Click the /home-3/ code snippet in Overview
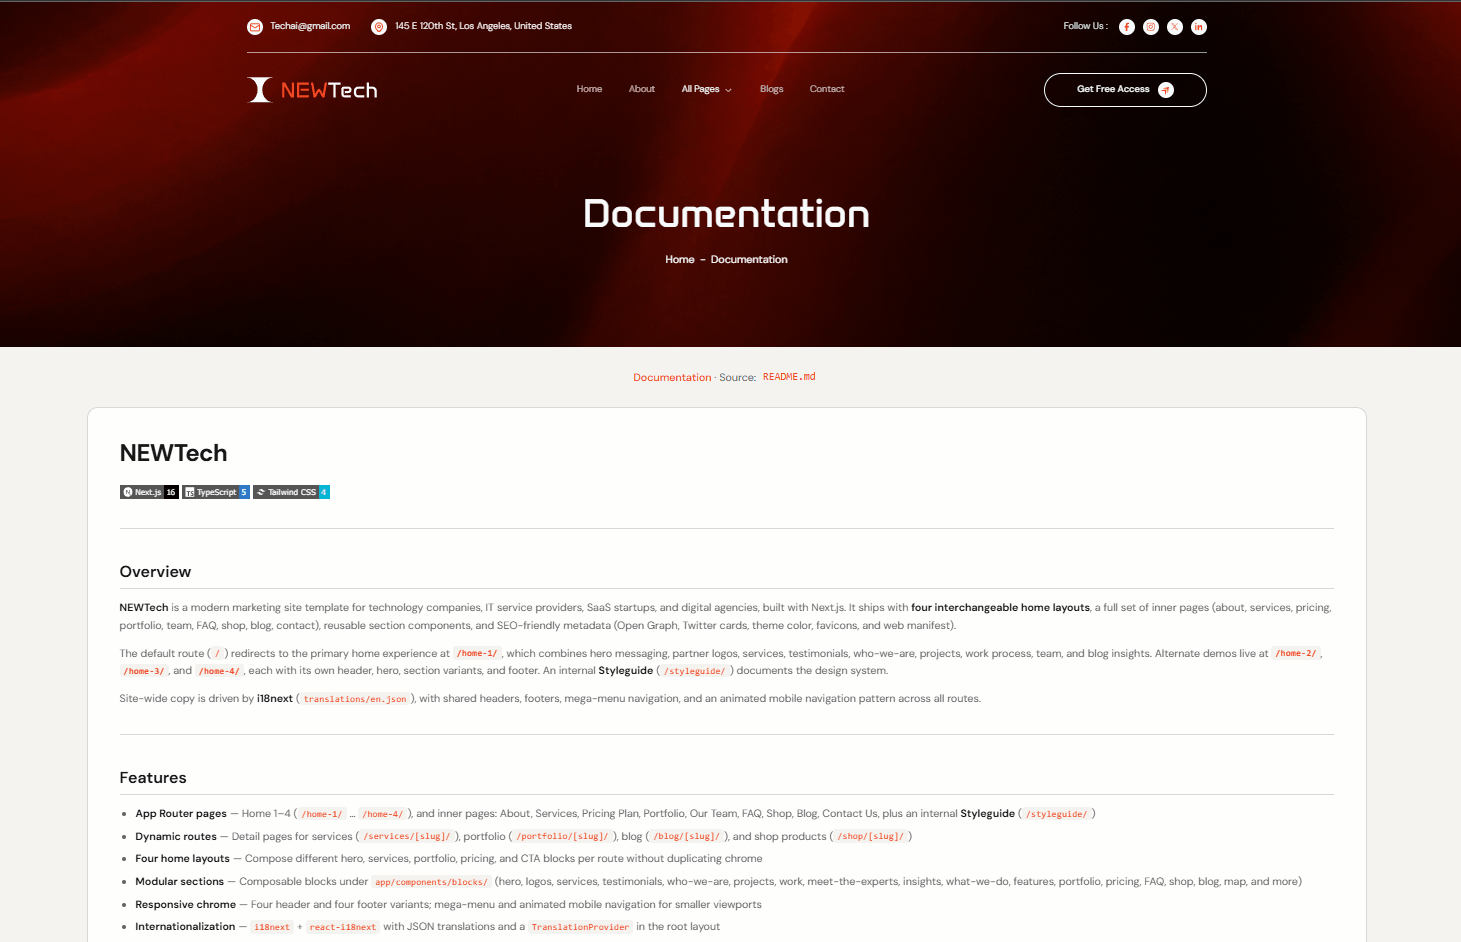This screenshot has width=1461, height=942. [144, 671]
